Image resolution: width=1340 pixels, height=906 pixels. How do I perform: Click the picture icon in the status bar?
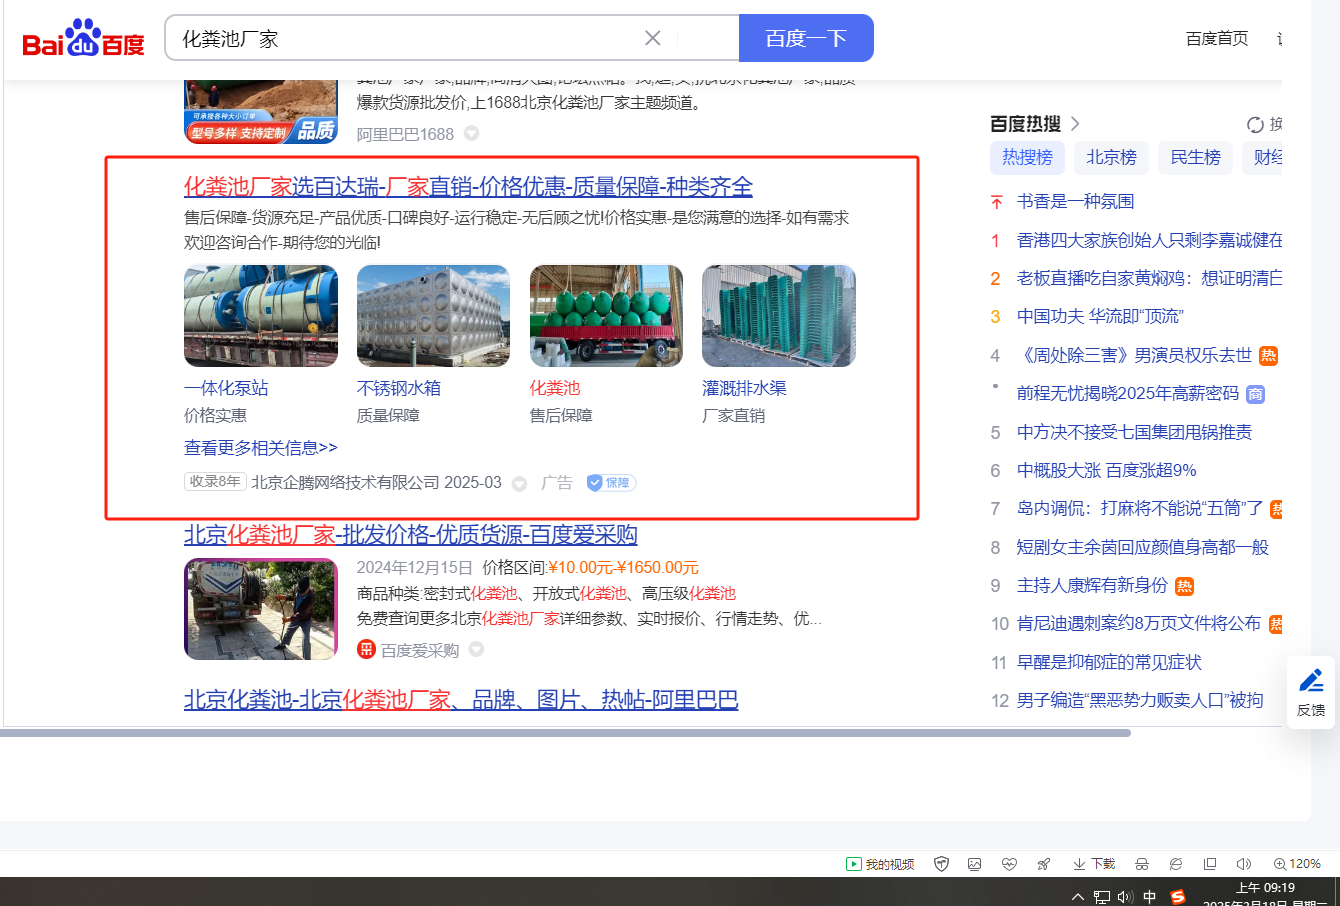[975, 864]
